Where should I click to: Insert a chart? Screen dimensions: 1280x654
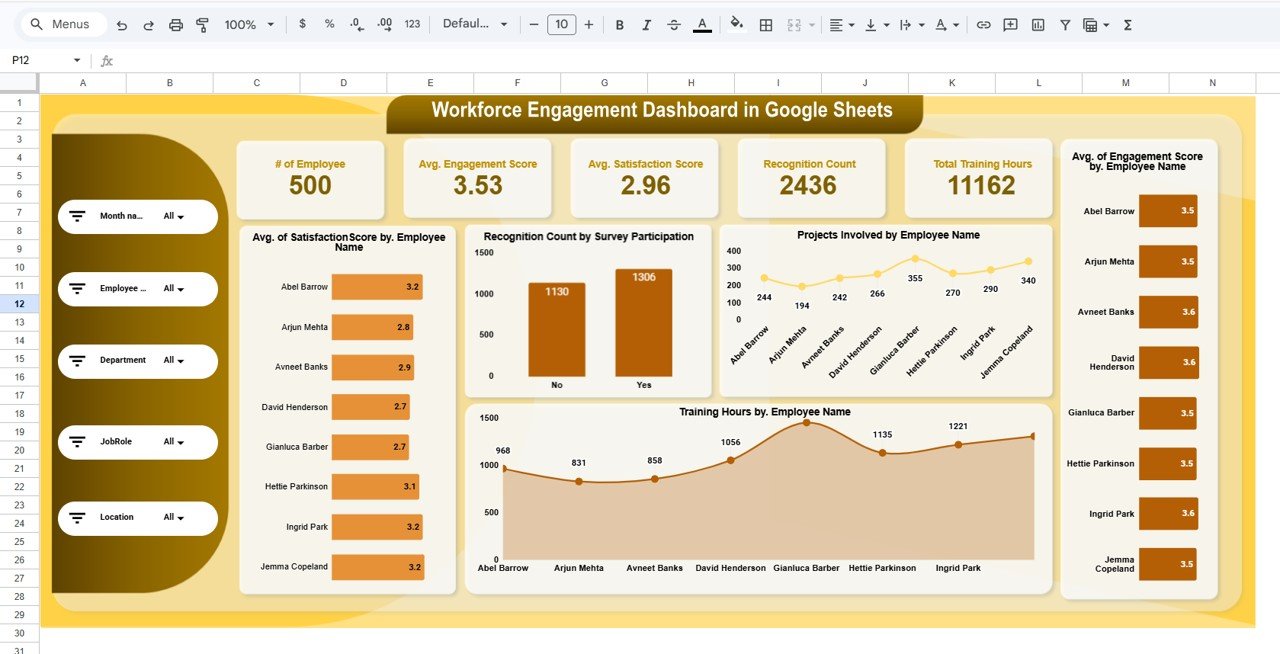coord(1037,24)
